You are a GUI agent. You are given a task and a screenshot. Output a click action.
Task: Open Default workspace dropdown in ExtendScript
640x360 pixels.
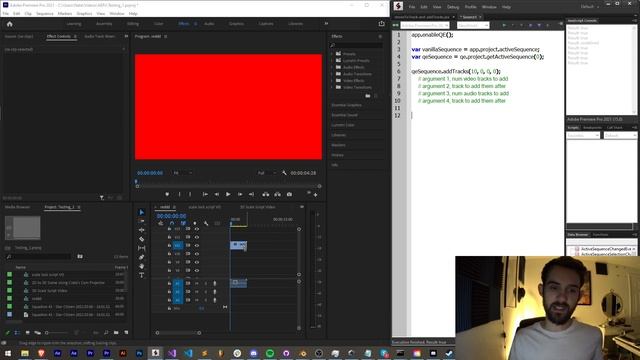point(589,7)
